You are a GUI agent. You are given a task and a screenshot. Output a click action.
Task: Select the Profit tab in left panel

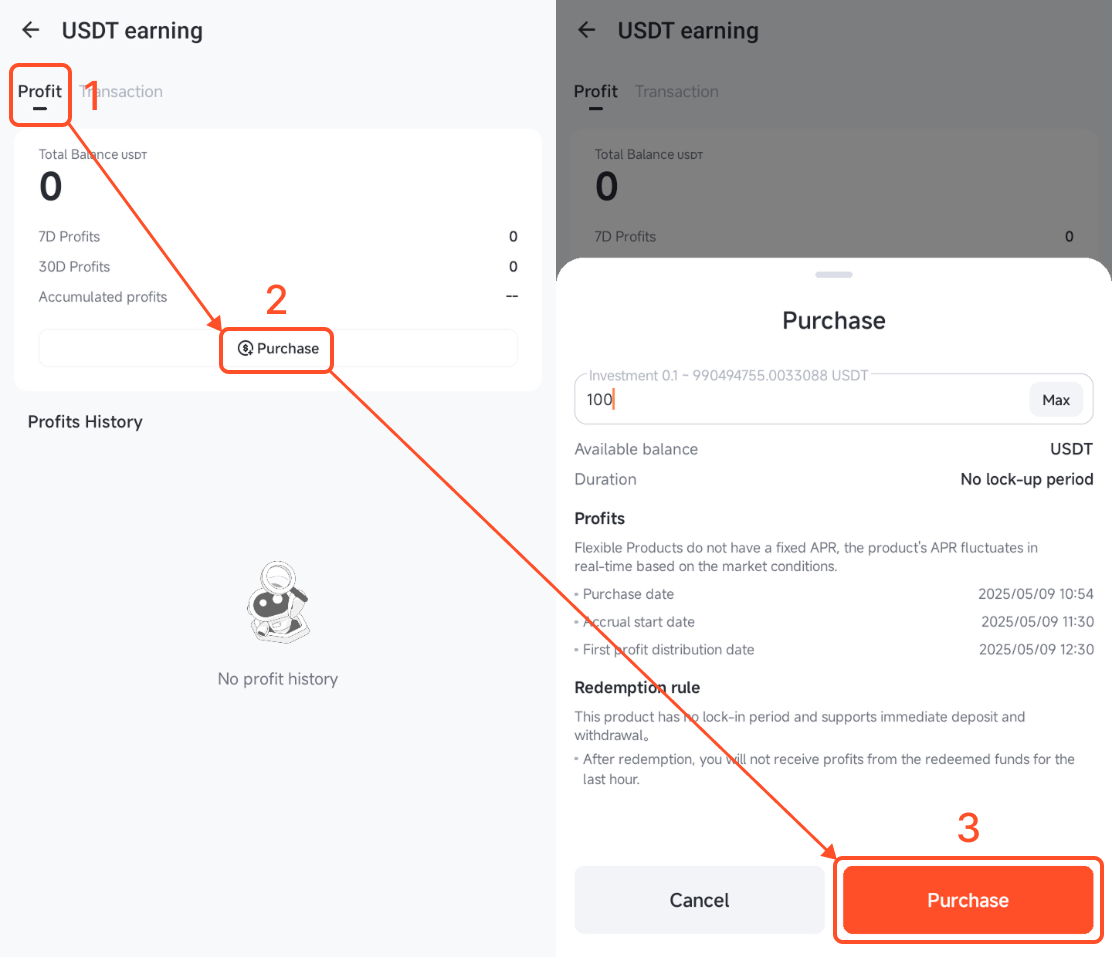pos(40,92)
